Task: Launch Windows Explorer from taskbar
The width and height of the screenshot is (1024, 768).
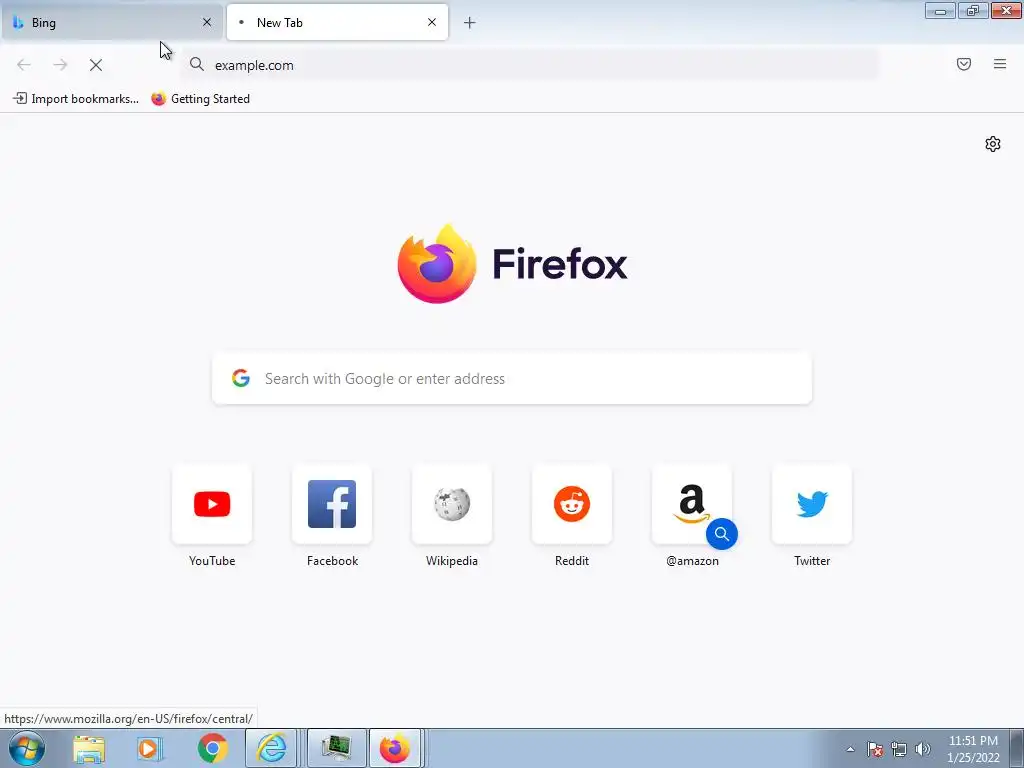Action: point(89,748)
